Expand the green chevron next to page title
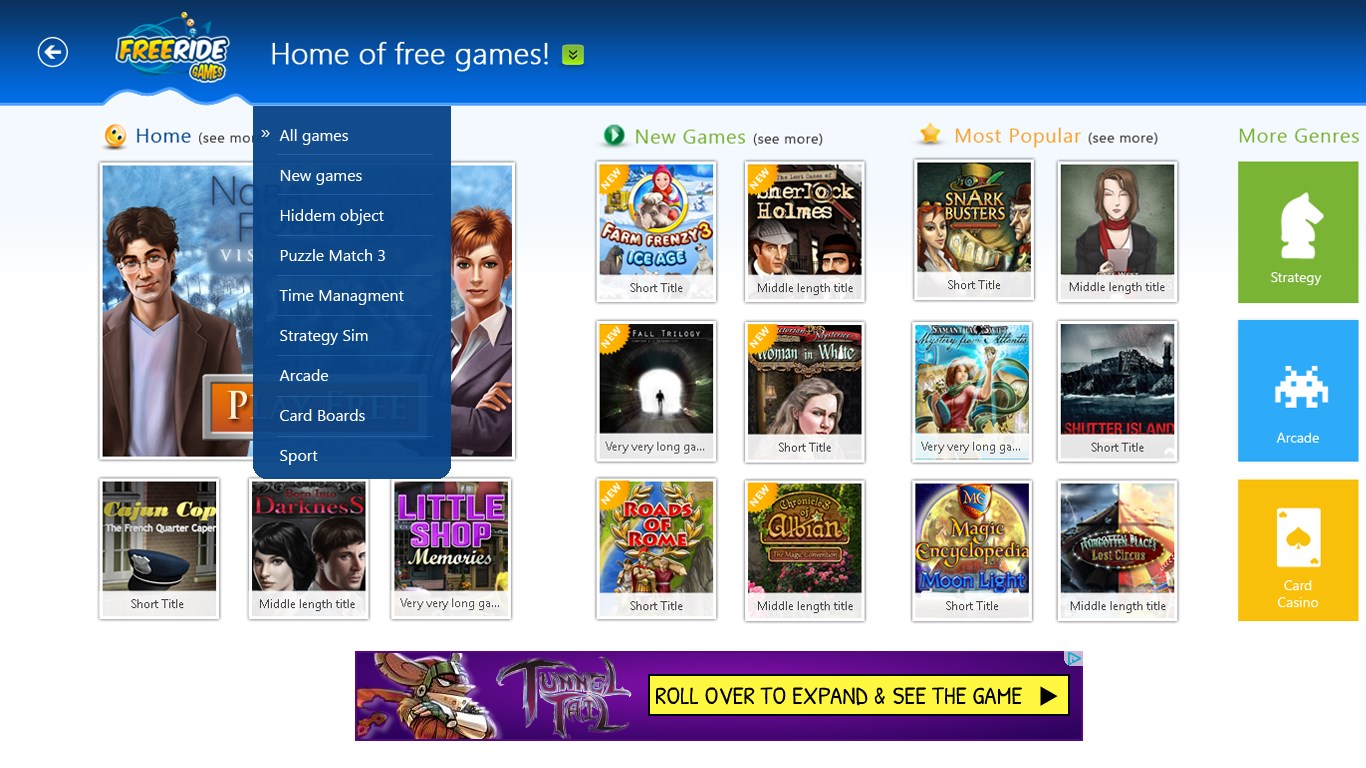This screenshot has height=768, width=1366. (x=571, y=54)
